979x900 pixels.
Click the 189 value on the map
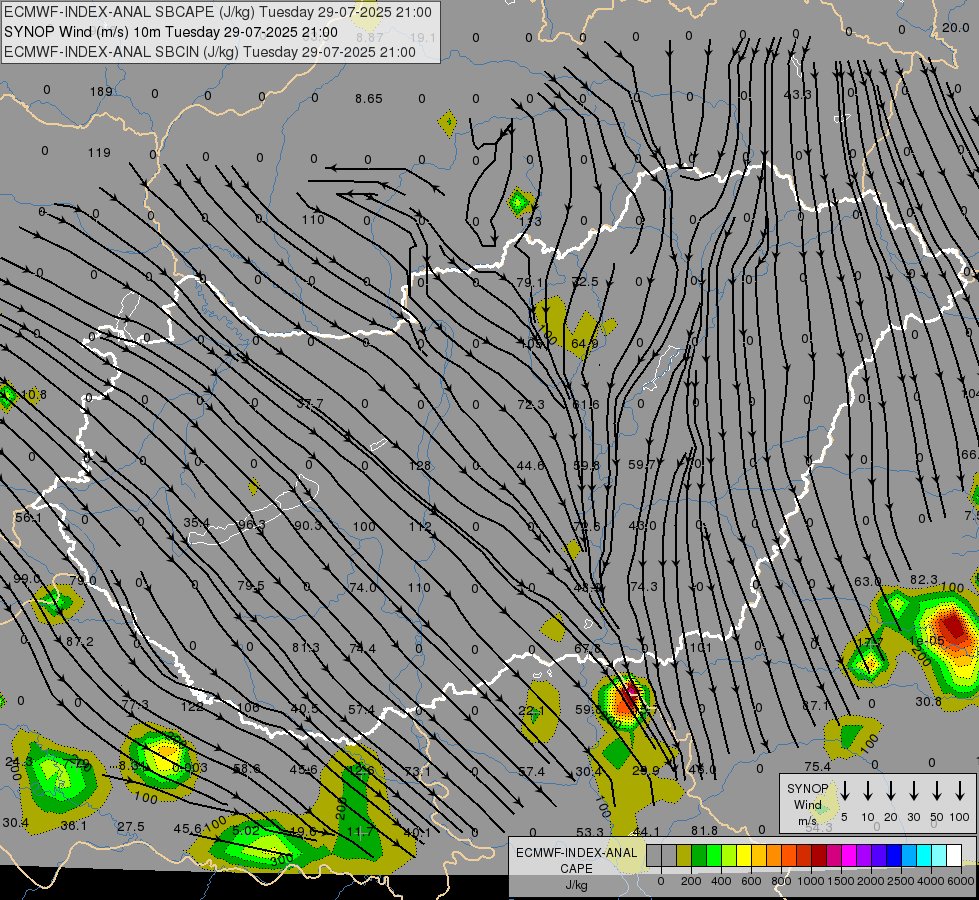click(101, 92)
